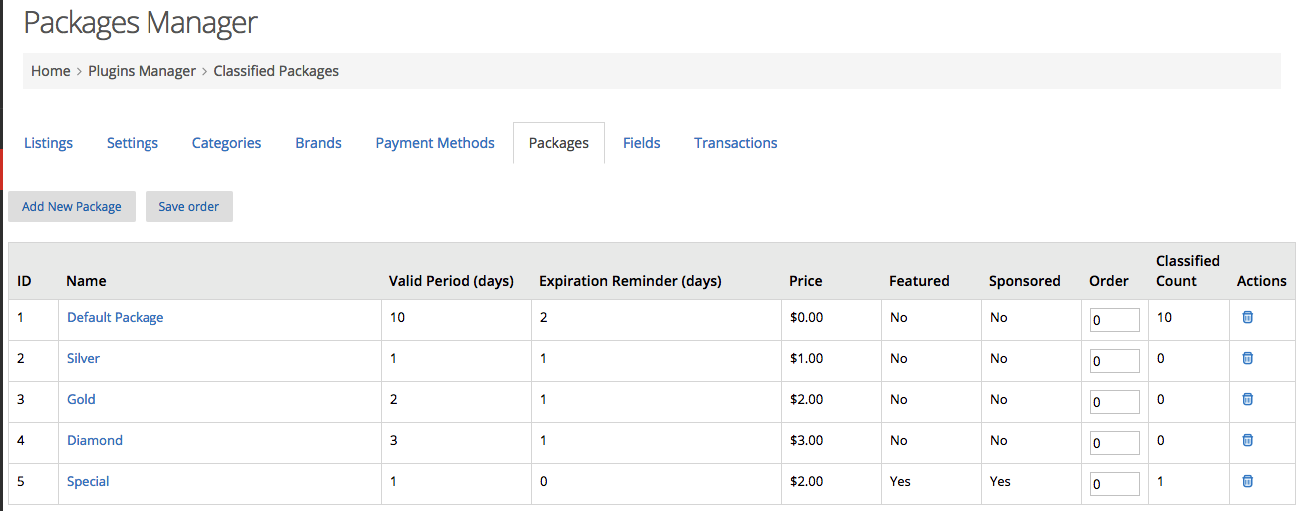The width and height of the screenshot is (1301, 511).
Task: Remove the Gold package using trash icon
Action: tap(1247, 399)
